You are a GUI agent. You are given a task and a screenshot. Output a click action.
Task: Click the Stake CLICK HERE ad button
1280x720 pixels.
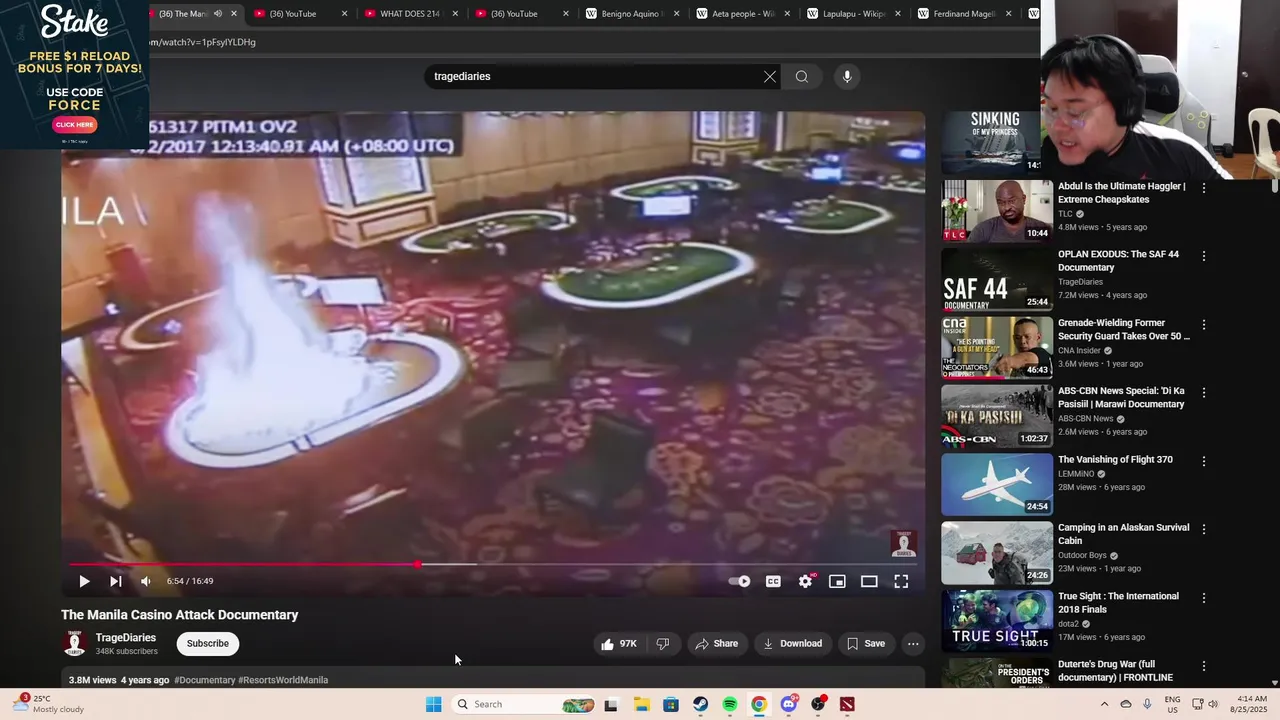click(74, 125)
